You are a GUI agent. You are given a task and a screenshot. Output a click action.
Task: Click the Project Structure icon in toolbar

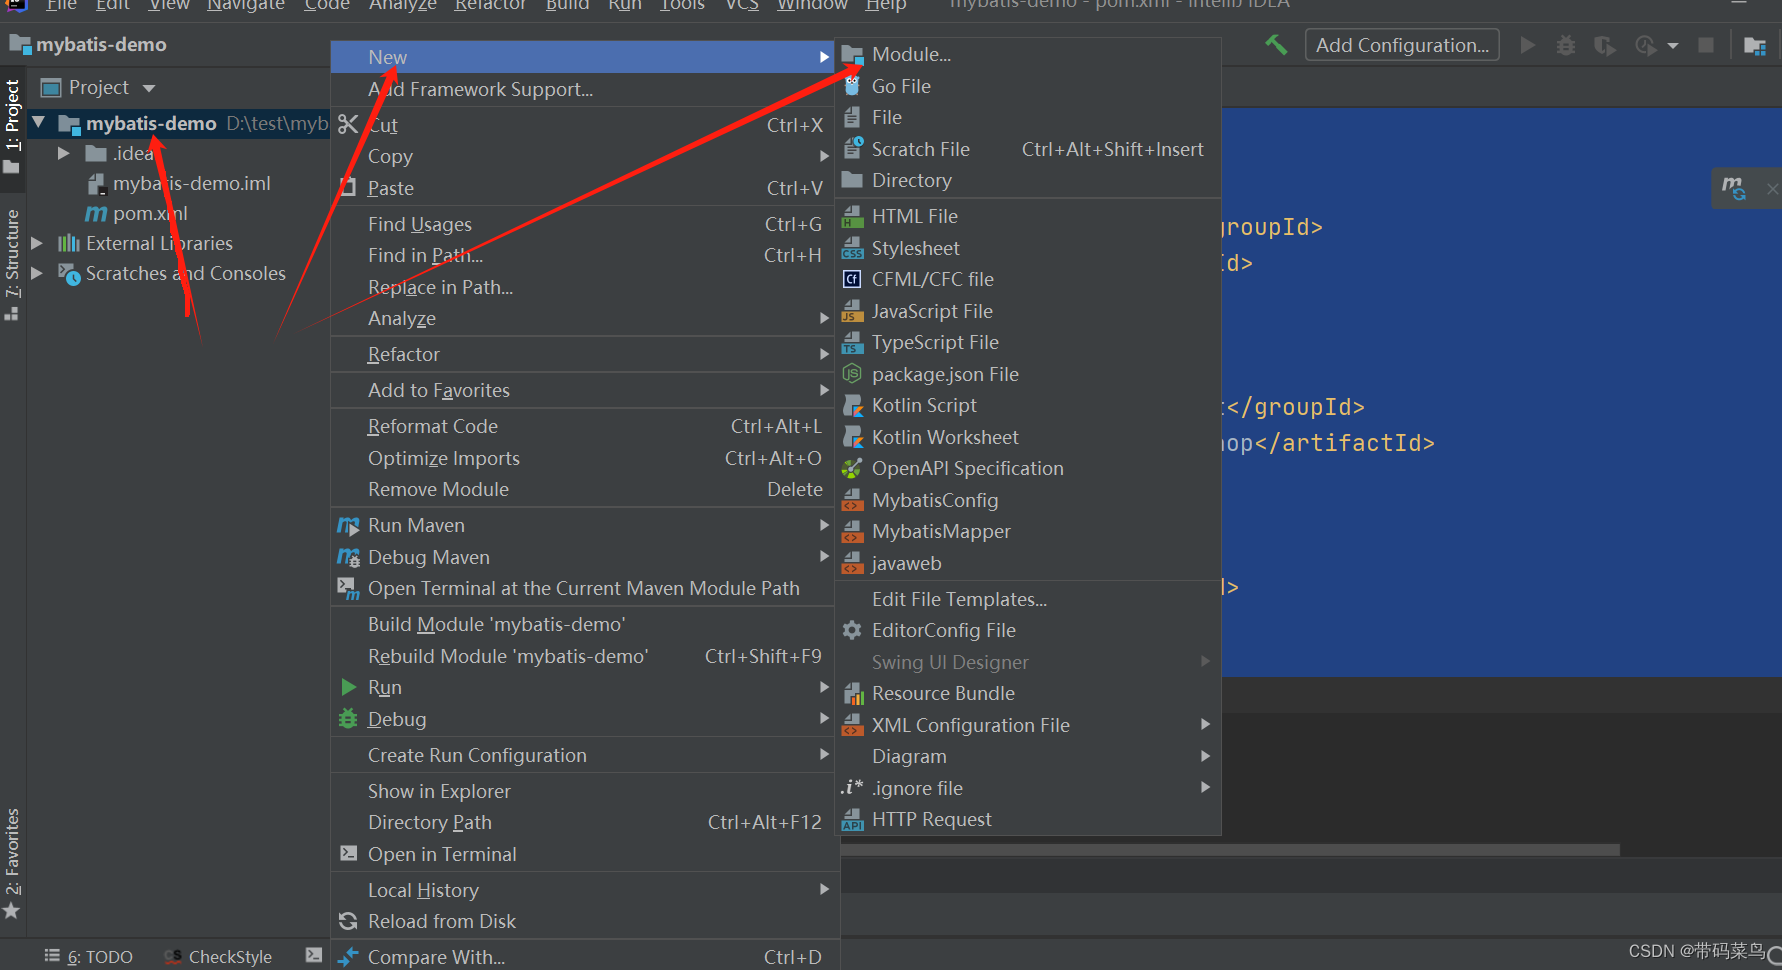1754,46
